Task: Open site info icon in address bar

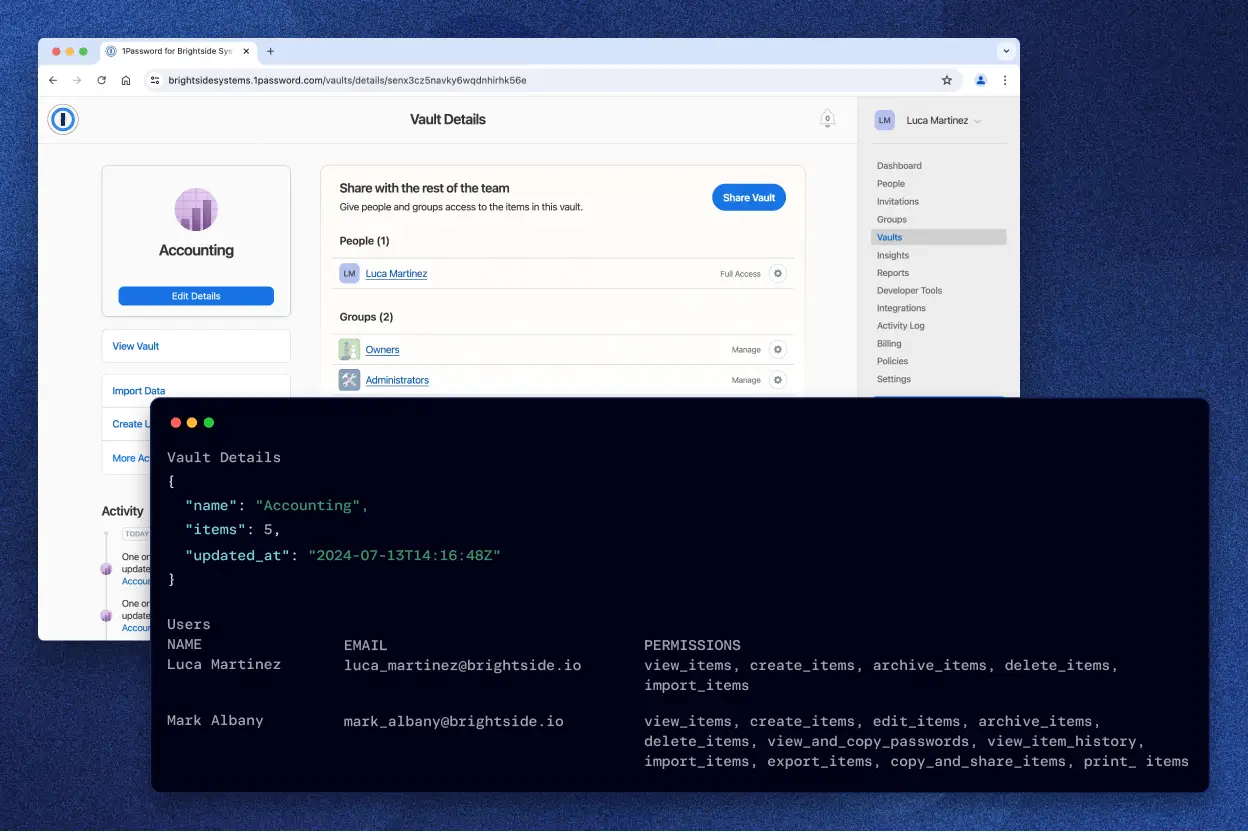Action: pos(154,80)
